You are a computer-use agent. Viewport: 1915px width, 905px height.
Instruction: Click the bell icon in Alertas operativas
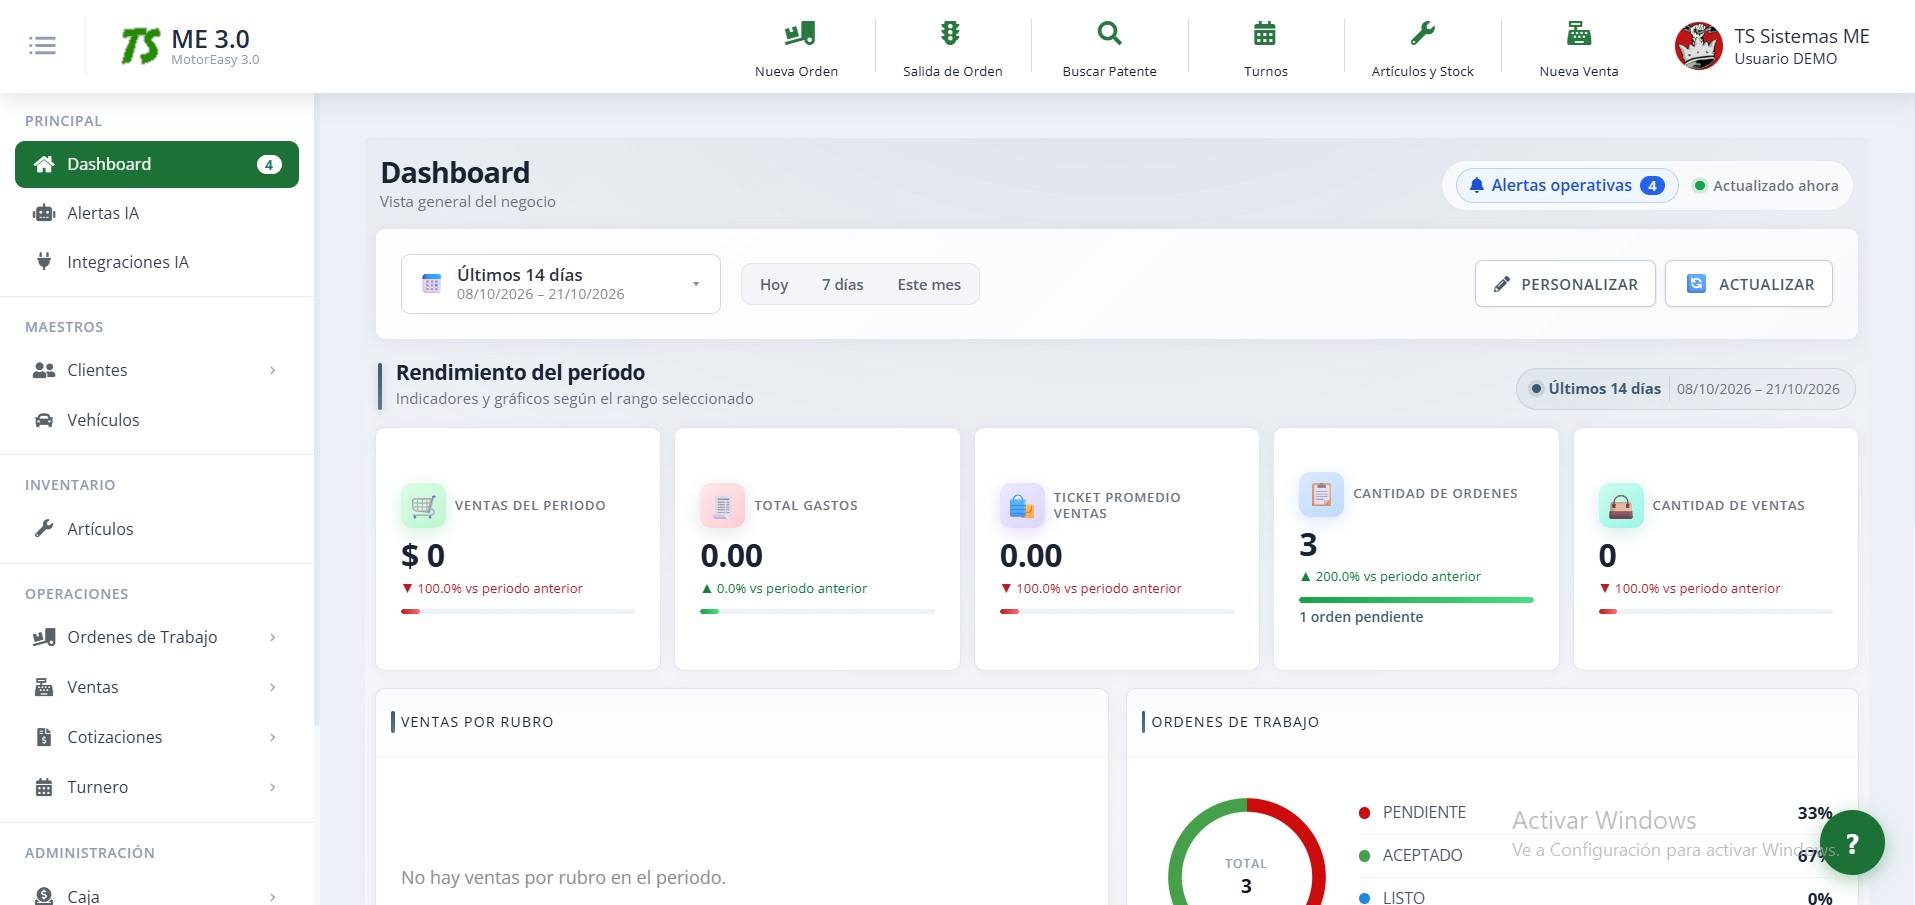(1476, 185)
